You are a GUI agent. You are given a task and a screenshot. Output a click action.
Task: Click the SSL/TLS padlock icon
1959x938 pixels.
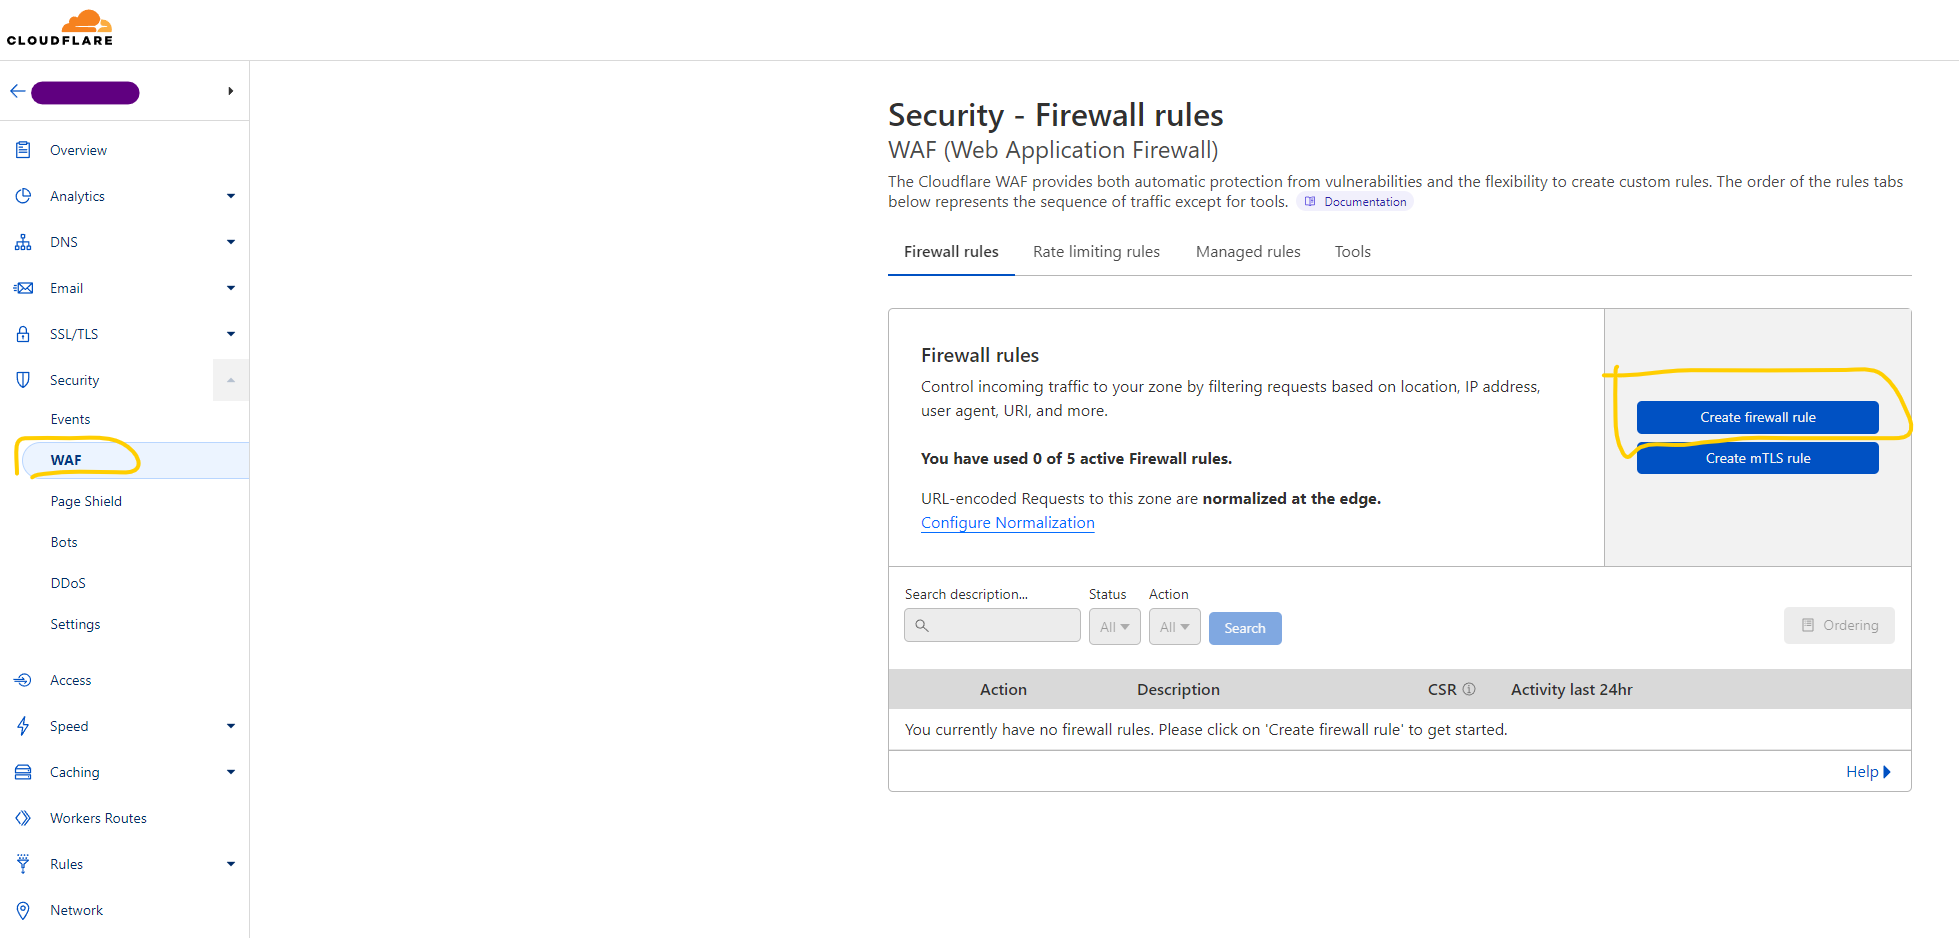click(23, 334)
